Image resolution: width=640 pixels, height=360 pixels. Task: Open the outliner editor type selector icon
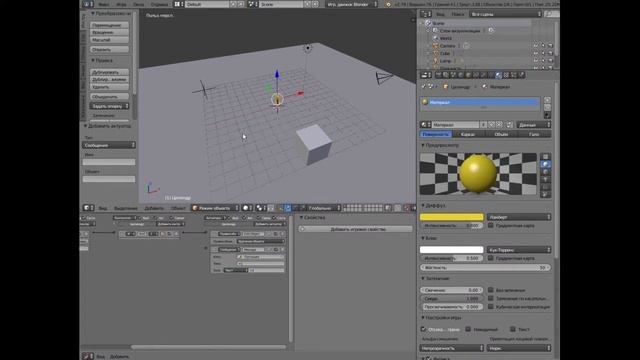[426, 14]
